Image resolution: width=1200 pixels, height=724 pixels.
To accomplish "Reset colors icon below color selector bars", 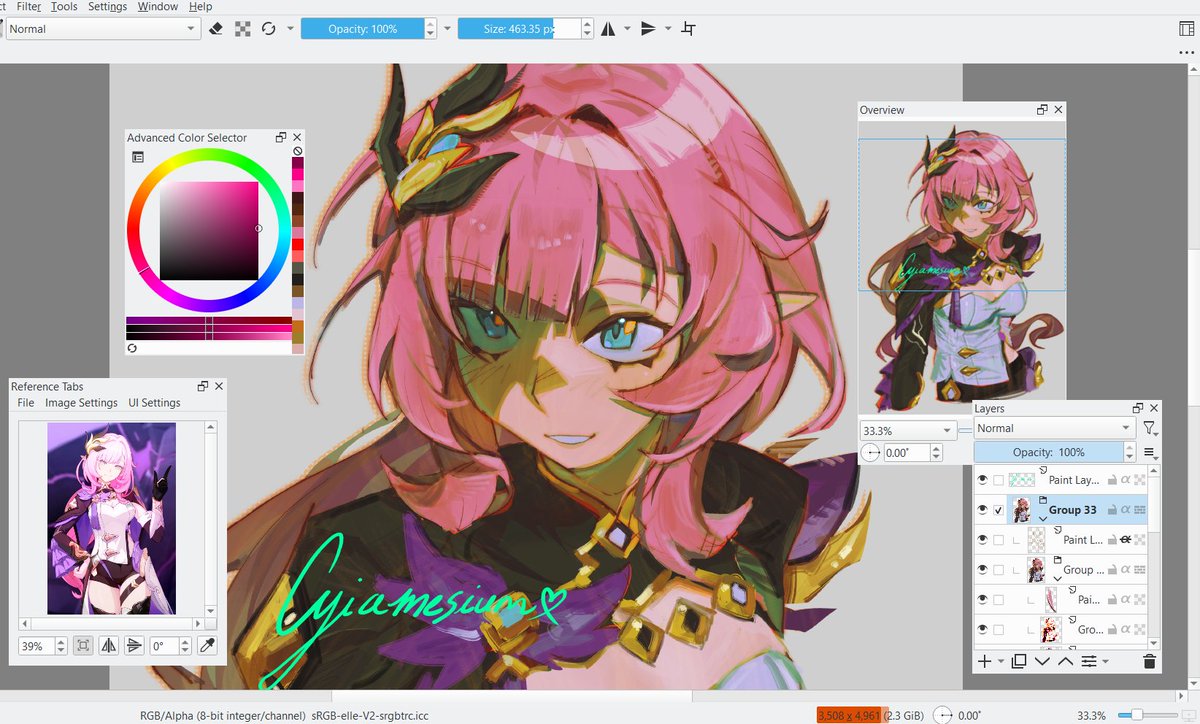I will pos(132,348).
